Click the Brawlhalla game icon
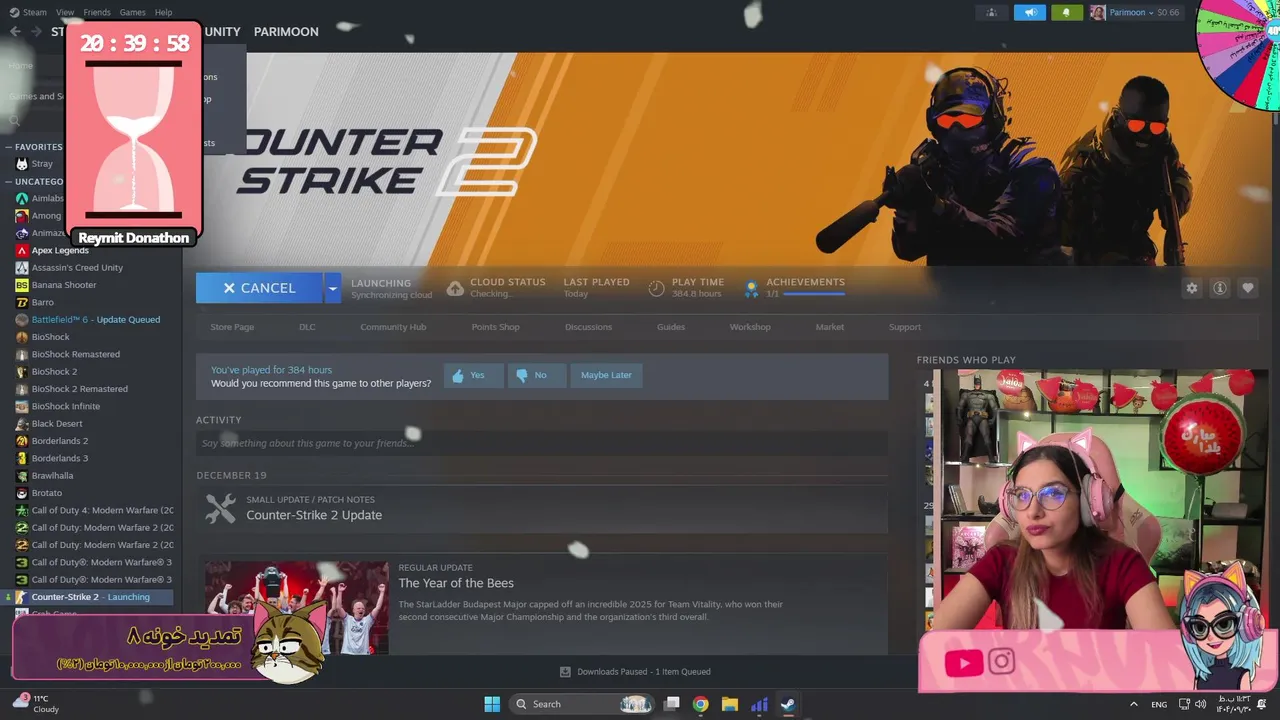Screen dimensions: 1280x720 [22, 476]
